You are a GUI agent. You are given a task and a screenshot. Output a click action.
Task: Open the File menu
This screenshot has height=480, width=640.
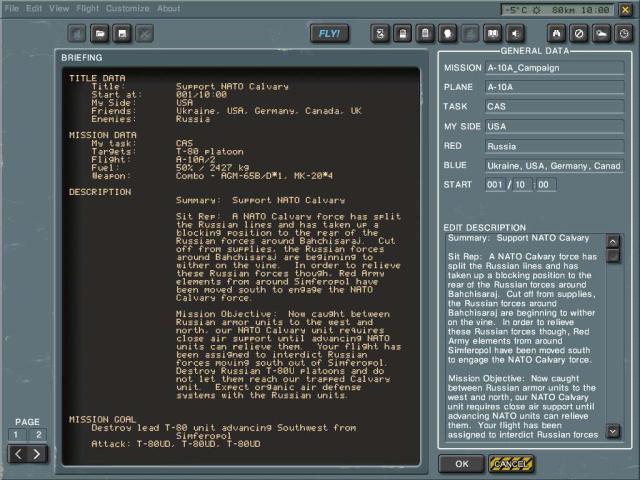point(12,8)
